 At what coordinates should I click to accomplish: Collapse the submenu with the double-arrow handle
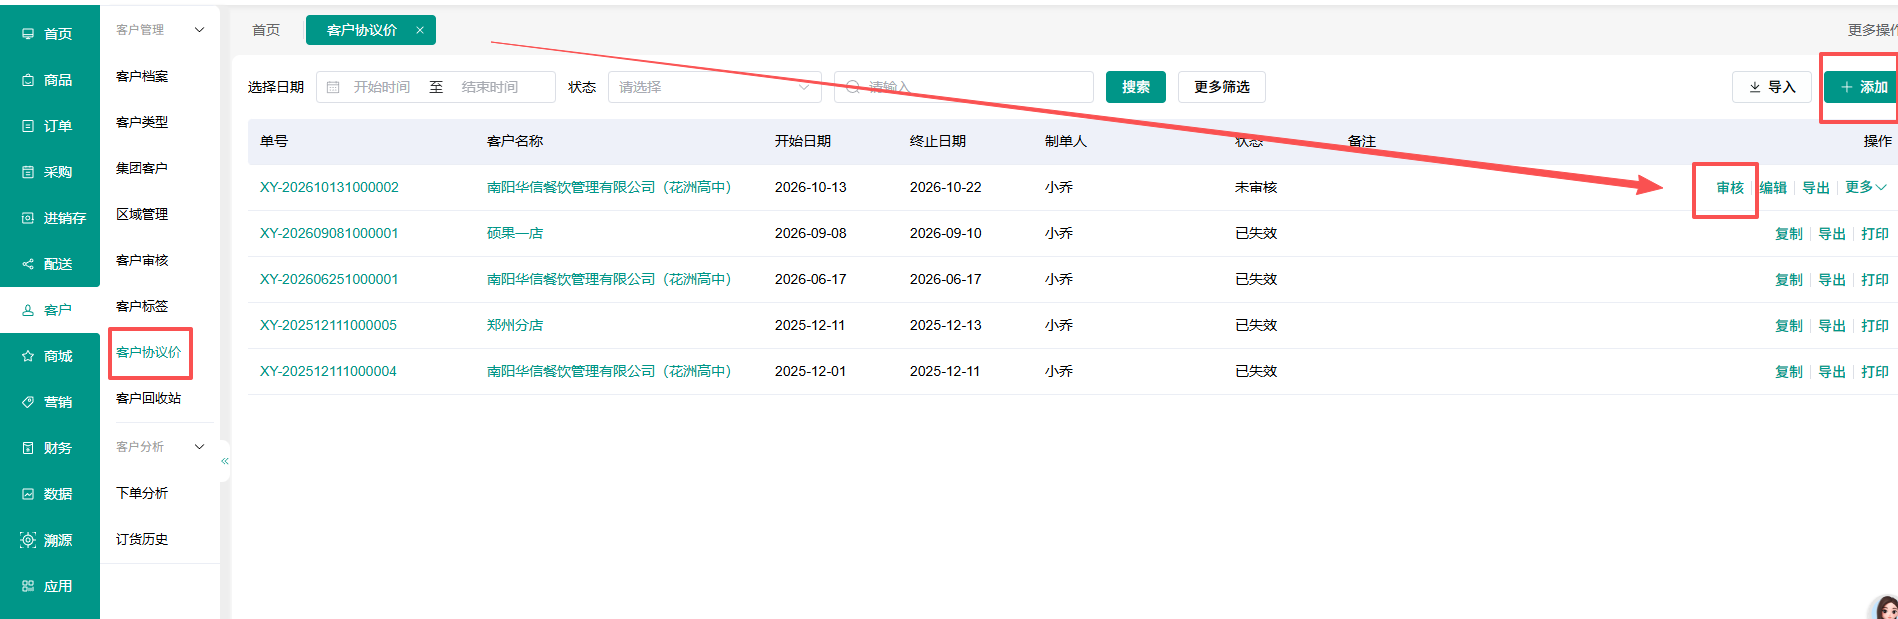tap(225, 461)
